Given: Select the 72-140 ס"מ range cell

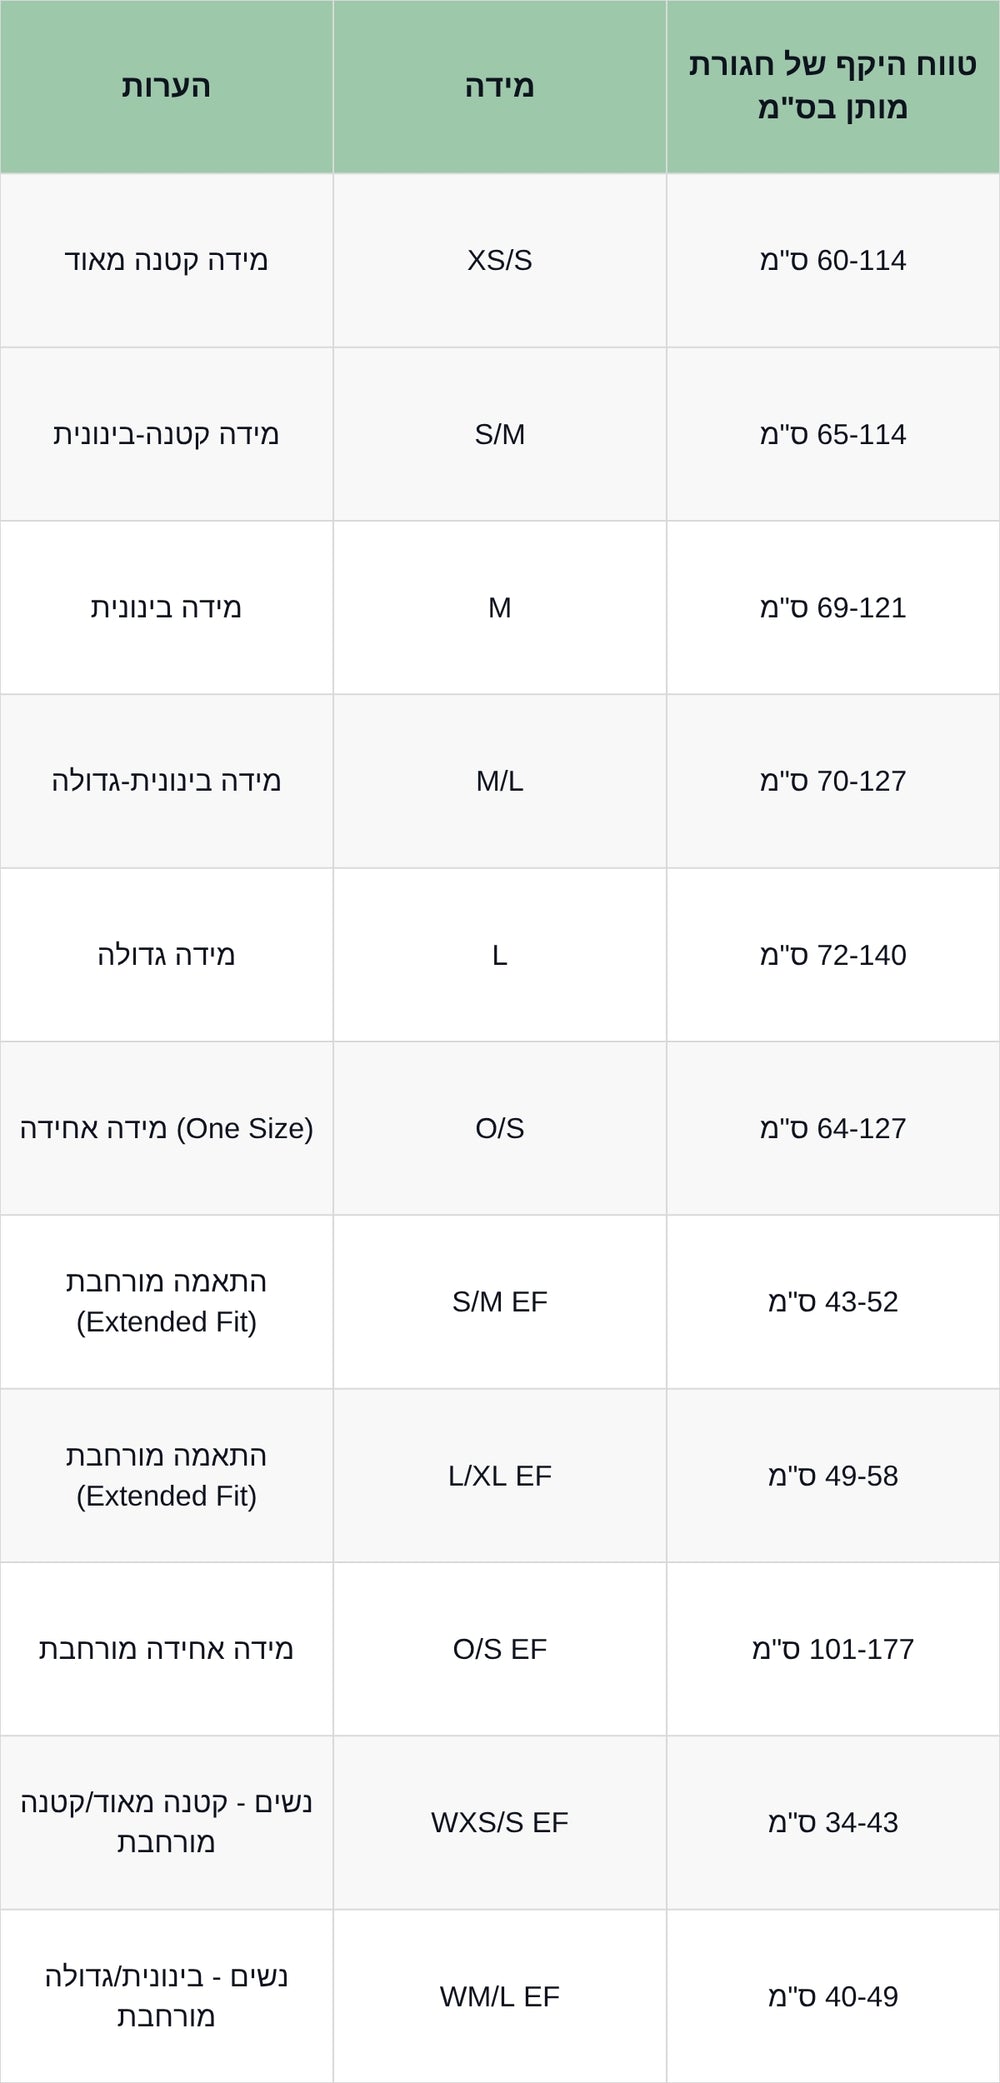Looking at the screenshot, I should (832, 955).
